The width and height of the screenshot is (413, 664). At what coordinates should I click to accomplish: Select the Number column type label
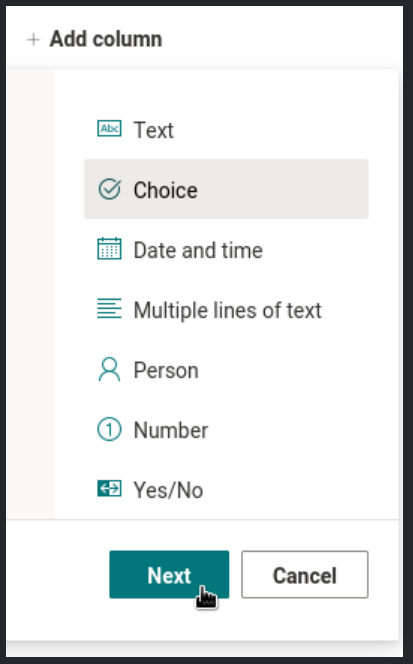pyautogui.click(x=171, y=431)
